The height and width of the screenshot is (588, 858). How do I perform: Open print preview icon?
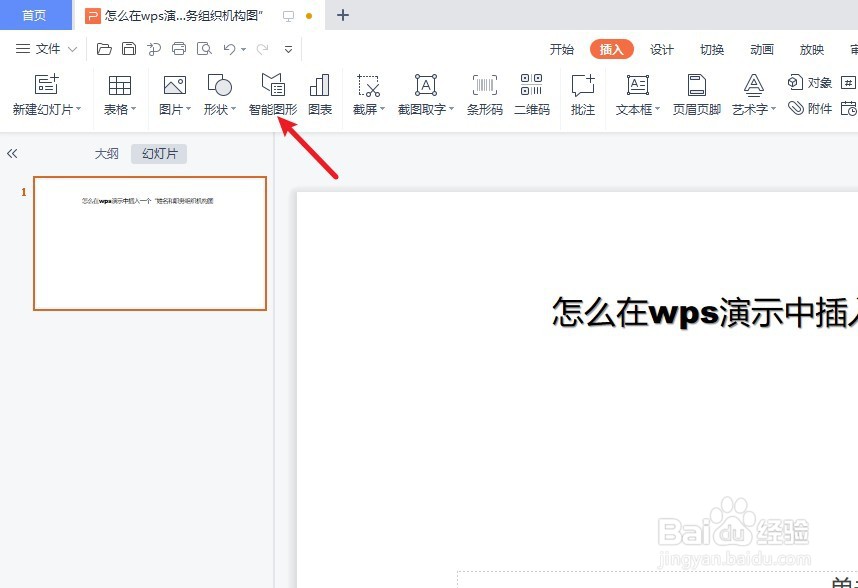(x=204, y=49)
